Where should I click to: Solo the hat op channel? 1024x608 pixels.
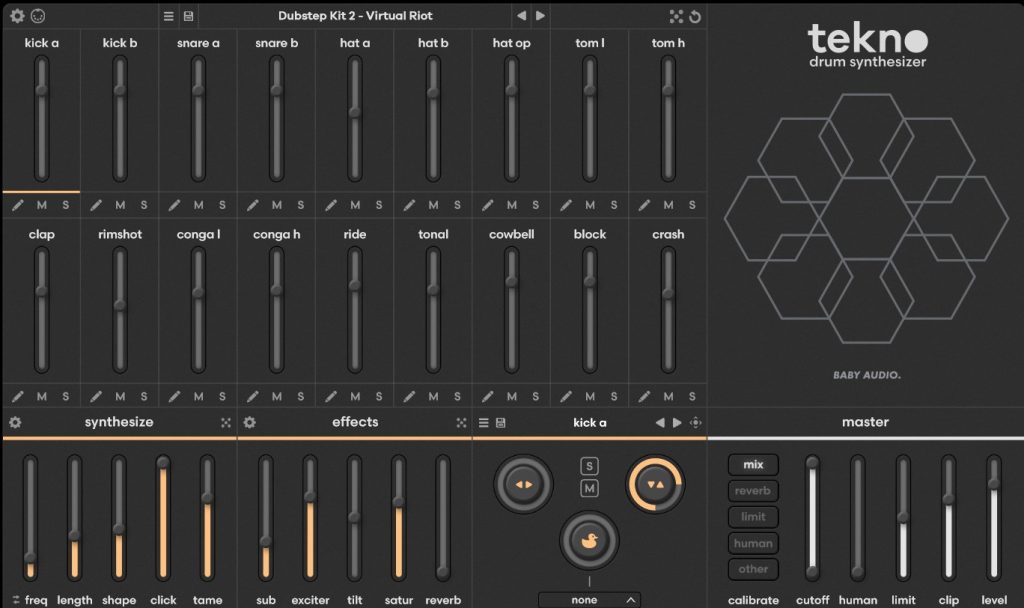pyautogui.click(x=535, y=205)
